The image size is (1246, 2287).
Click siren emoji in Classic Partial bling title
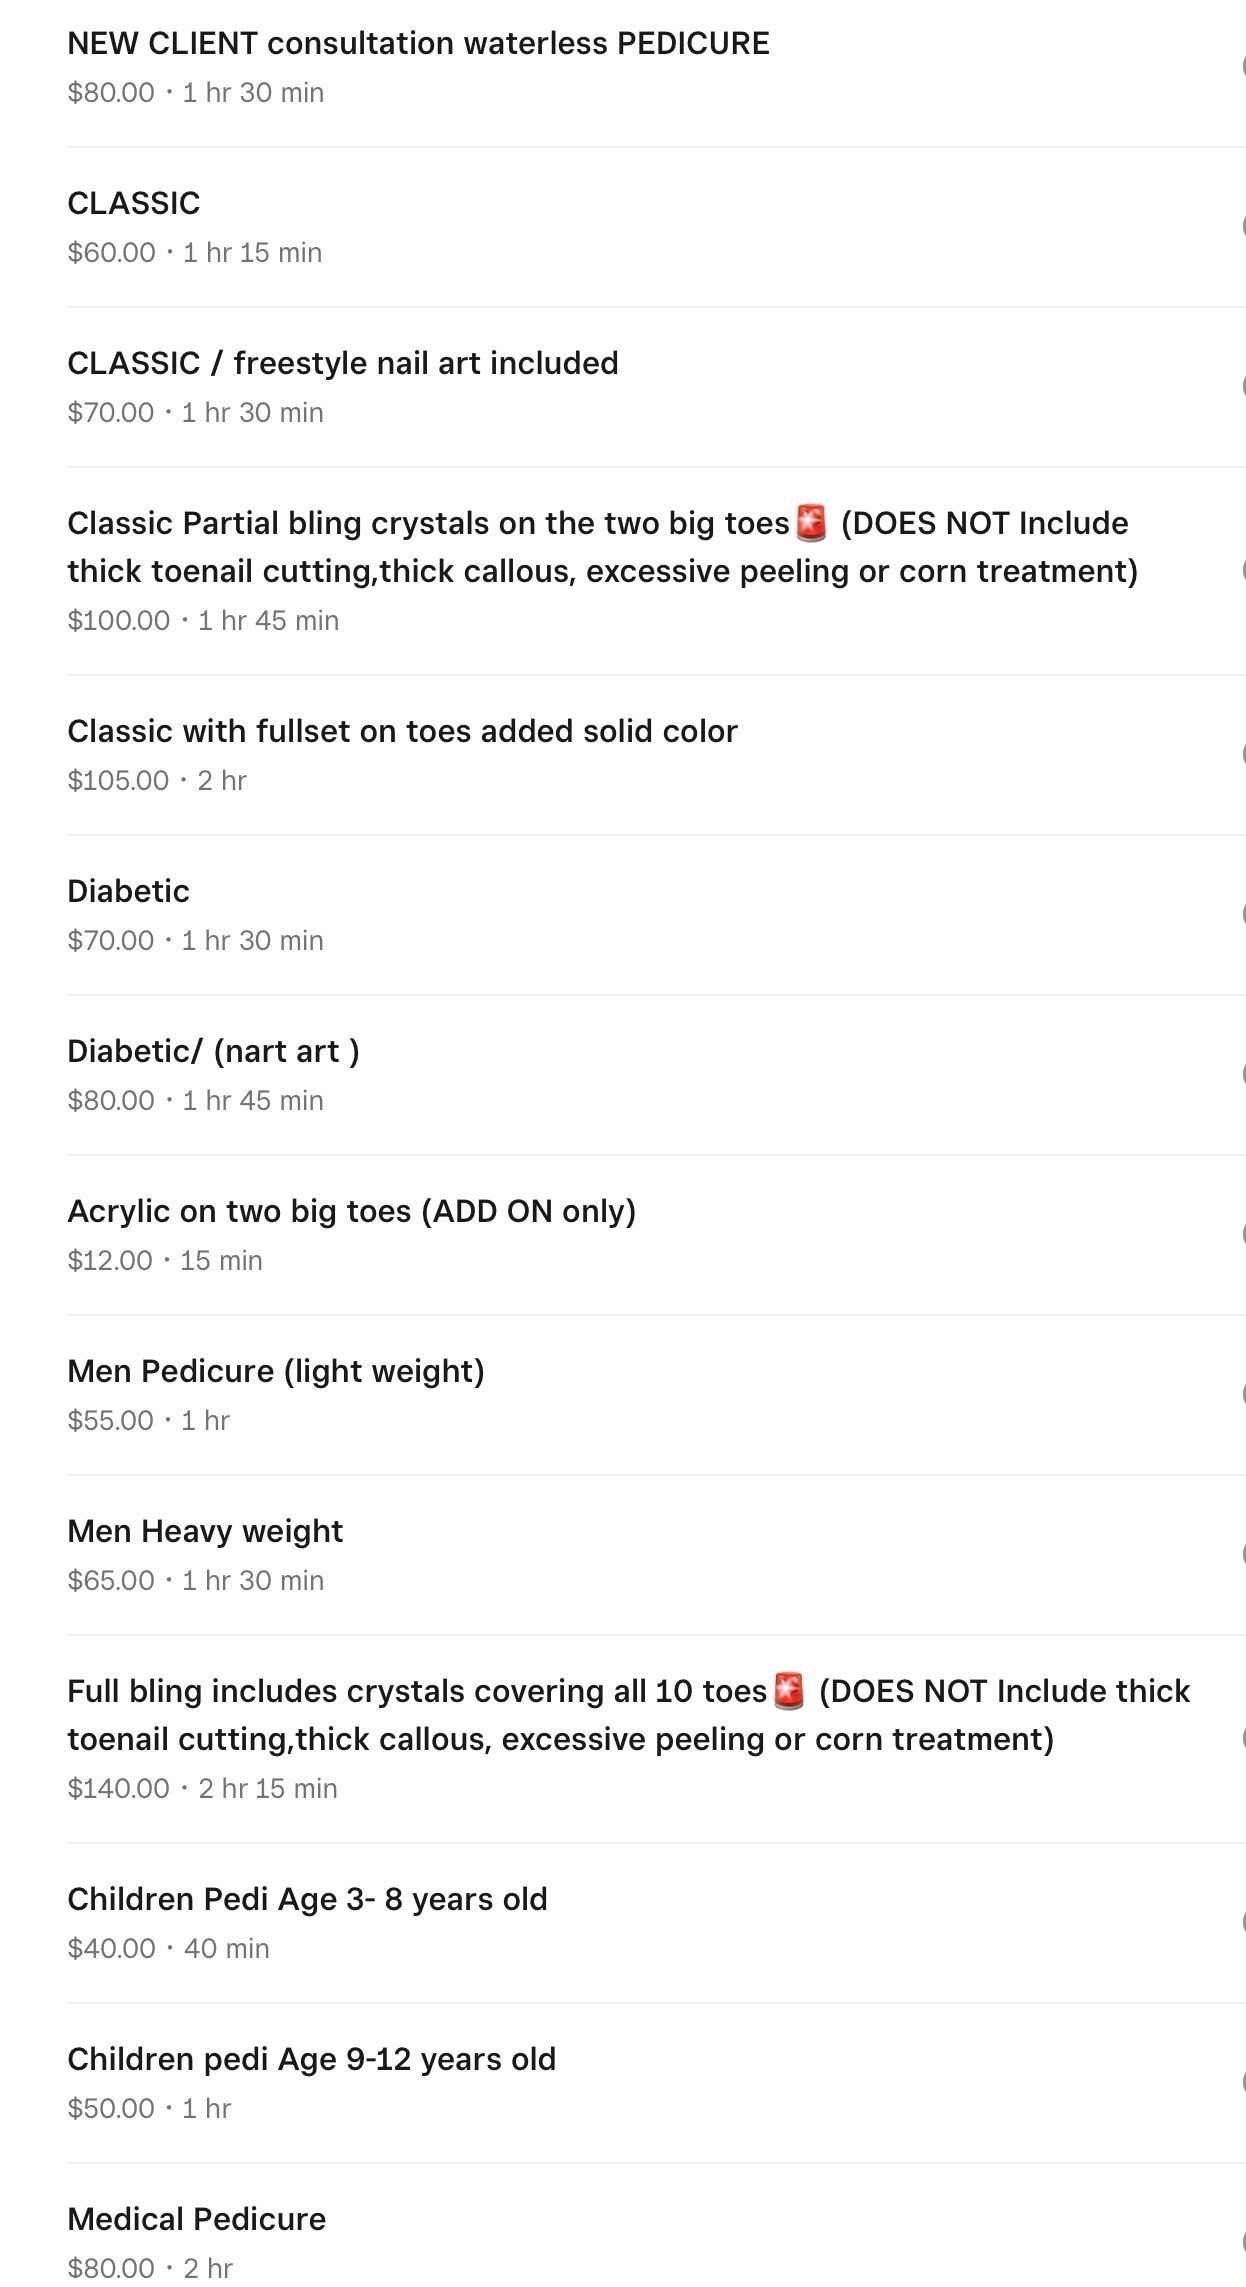click(812, 523)
